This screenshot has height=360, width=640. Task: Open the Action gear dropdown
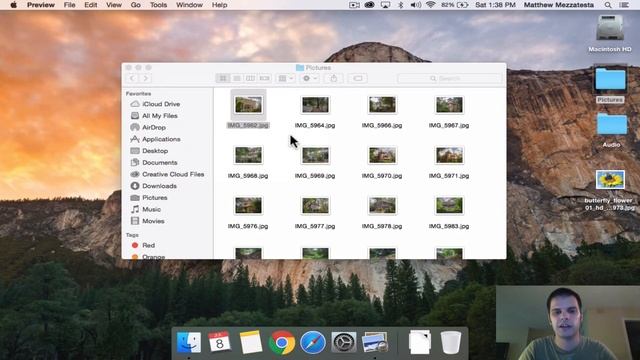(x=310, y=78)
